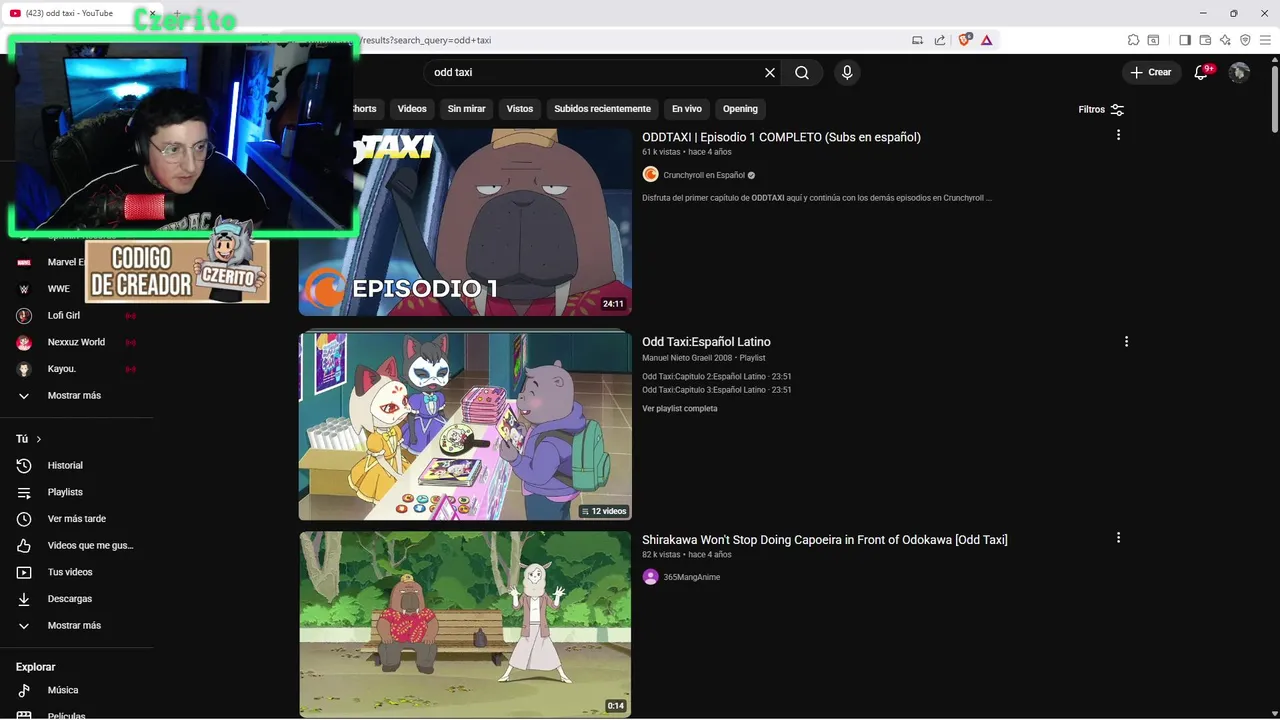Image resolution: width=1280 pixels, height=720 pixels.
Task: Open the browser hamburger menu
Action: (x=1265, y=40)
